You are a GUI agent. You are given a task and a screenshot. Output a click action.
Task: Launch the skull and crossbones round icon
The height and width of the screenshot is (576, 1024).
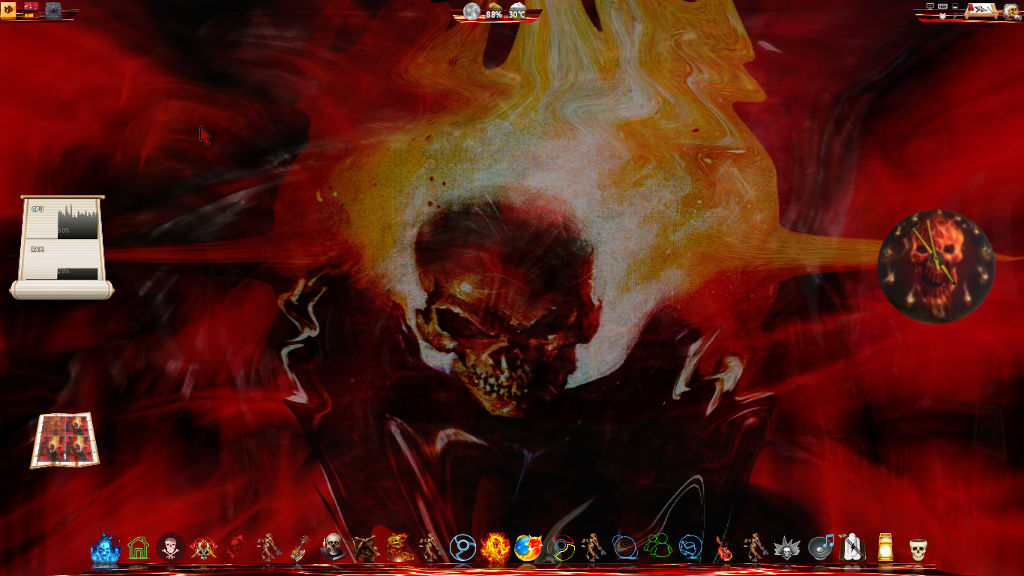point(170,548)
